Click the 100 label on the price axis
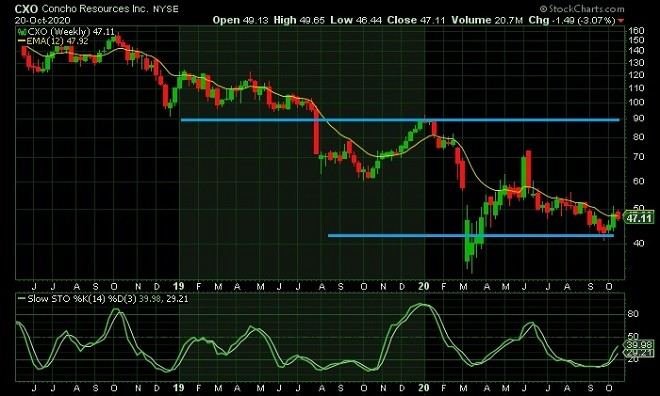The height and width of the screenshot is (396, 660). [636, 102]
